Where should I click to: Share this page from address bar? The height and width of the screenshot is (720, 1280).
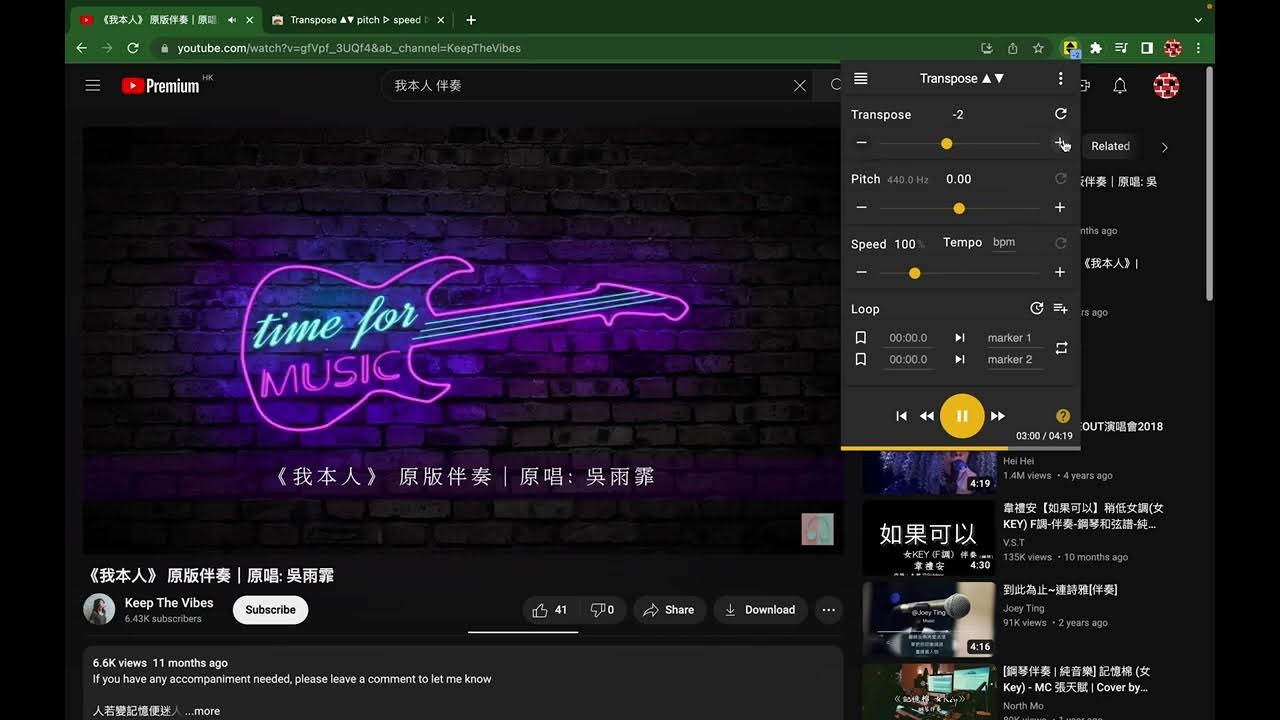pos(1013,48)
